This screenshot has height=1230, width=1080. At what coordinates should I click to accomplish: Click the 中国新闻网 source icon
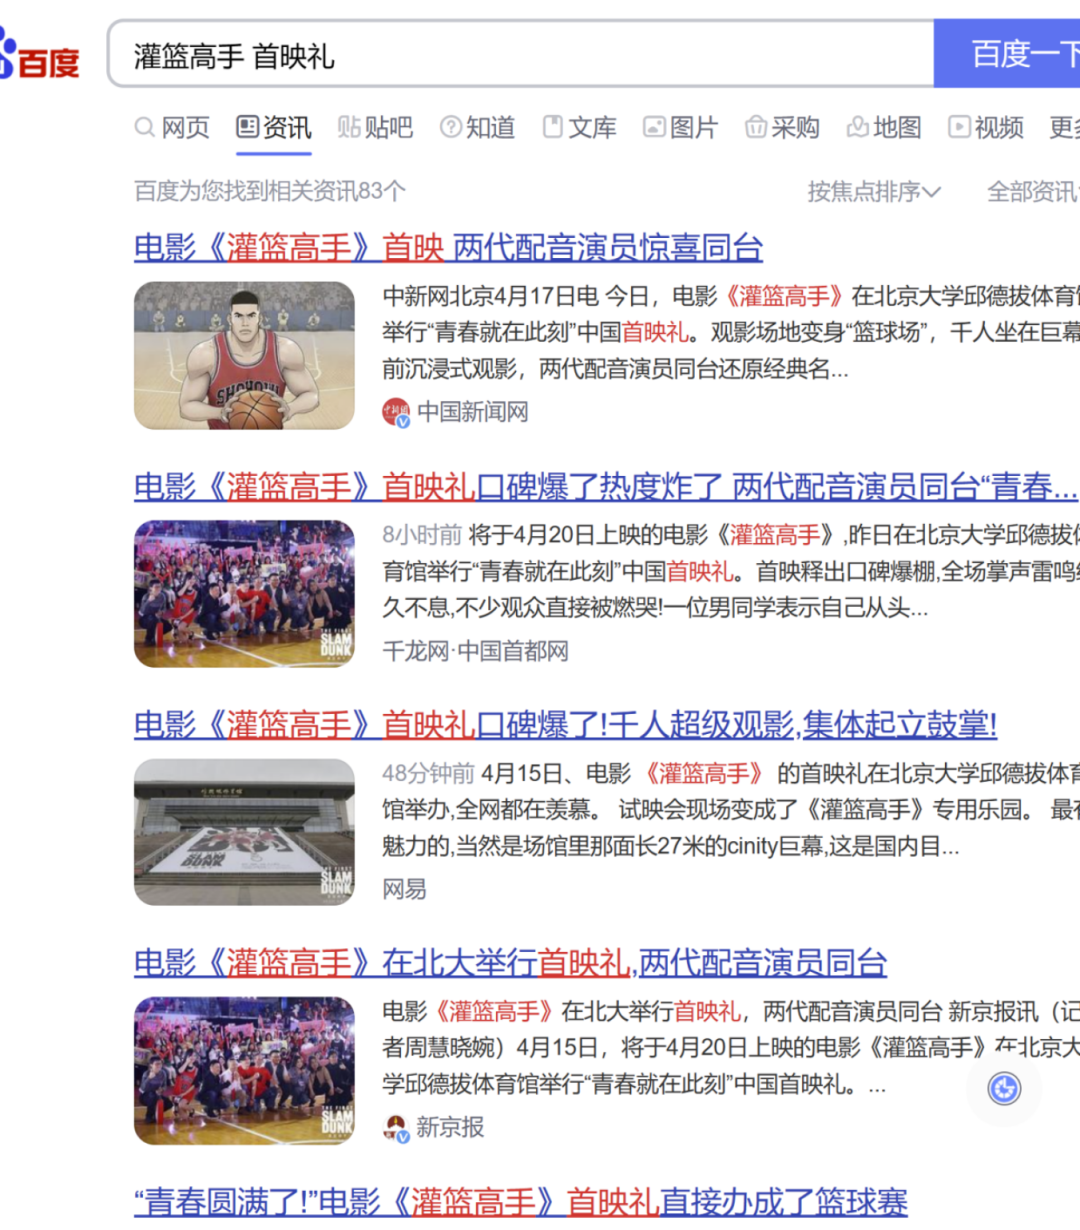click(396, 412)
